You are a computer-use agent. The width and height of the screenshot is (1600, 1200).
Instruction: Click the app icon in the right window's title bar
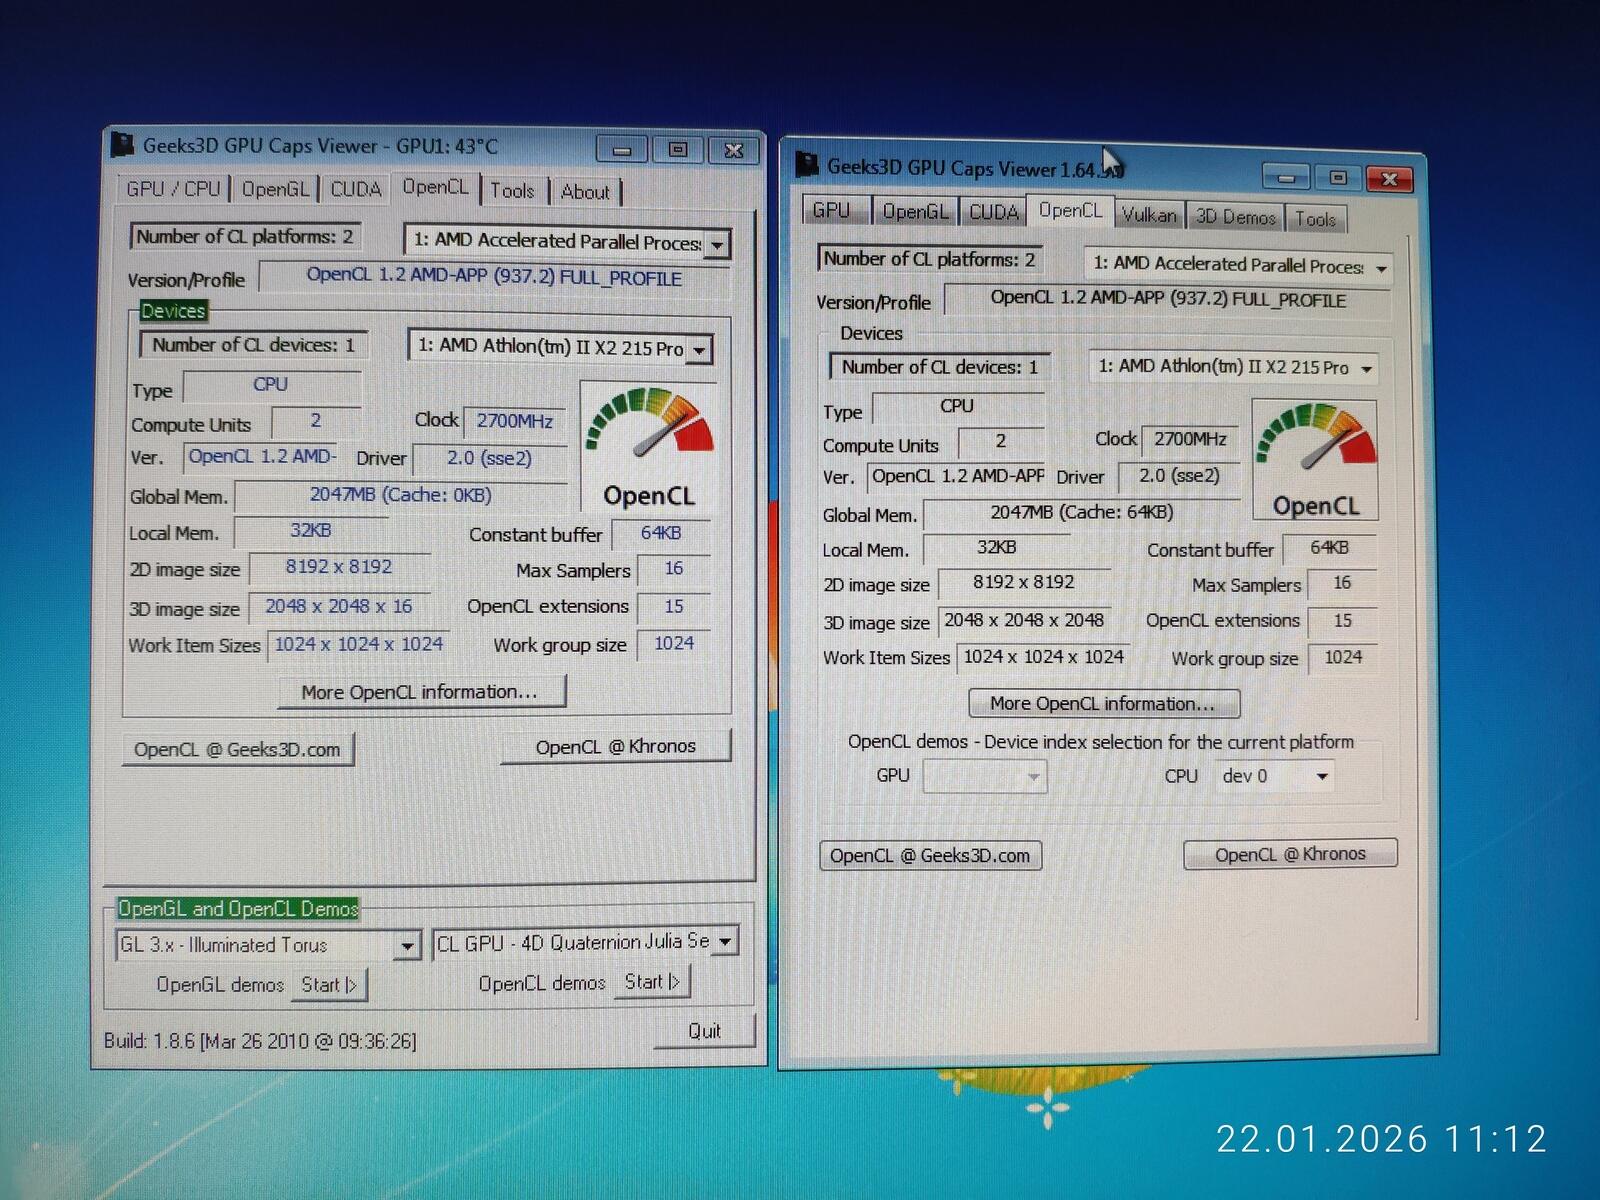click(x=806, y=164)
